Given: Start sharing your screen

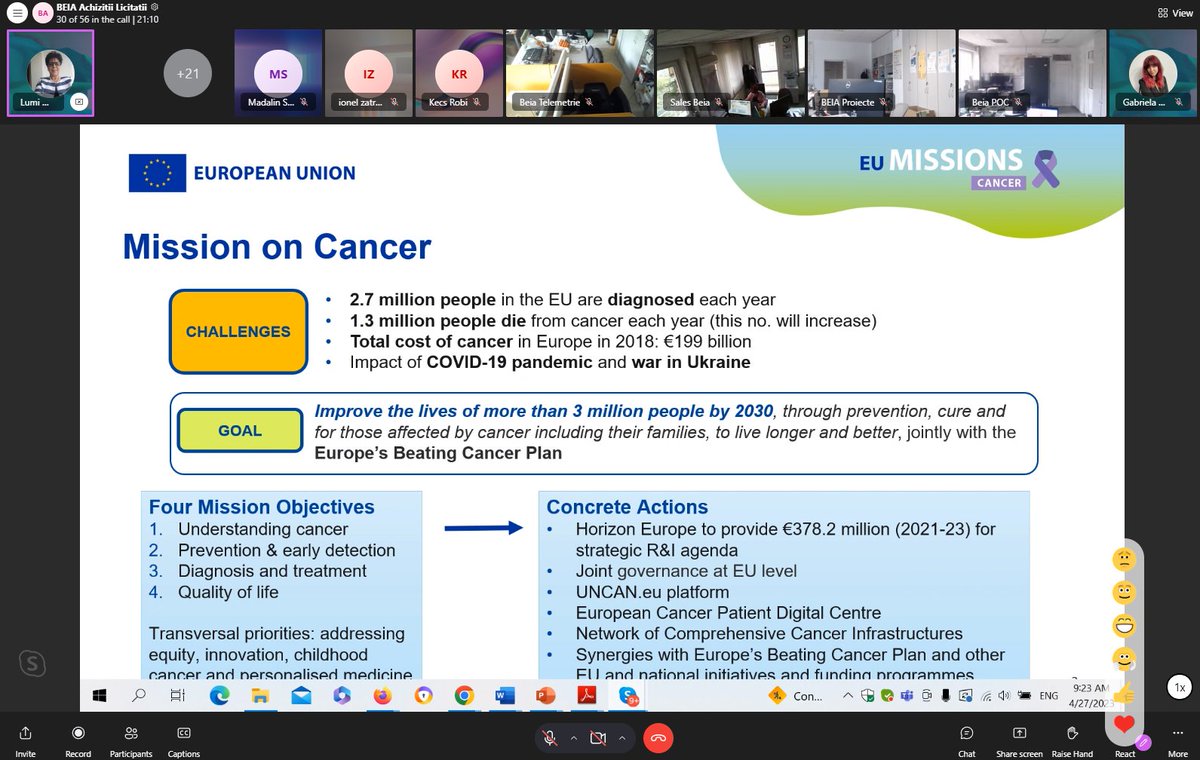Looking at the screenshot, I should [1019, 740].
